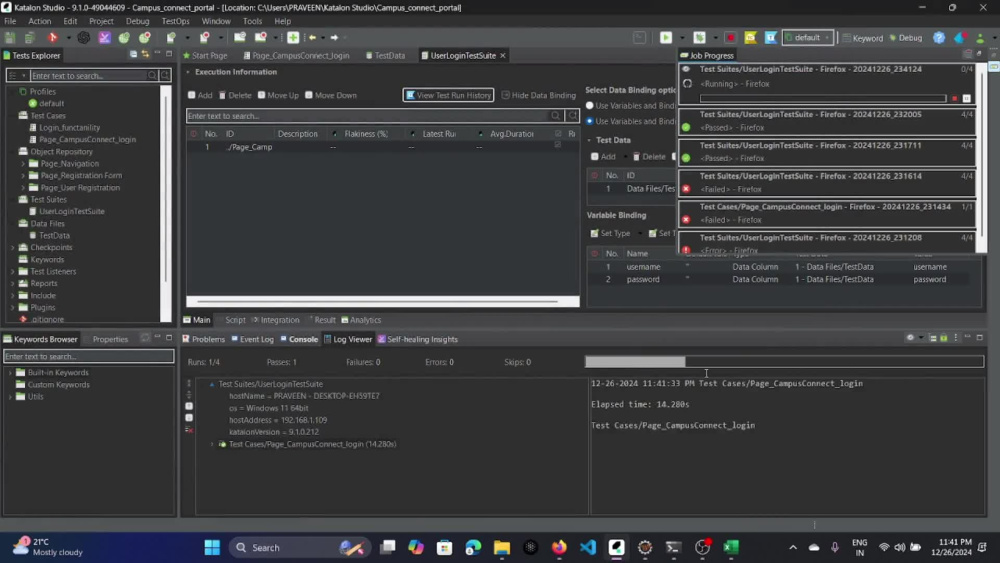Expand Test Cases/Page_CampusConnect_login log node
This screenshot has width=1000, height=563.
point(212,444)
